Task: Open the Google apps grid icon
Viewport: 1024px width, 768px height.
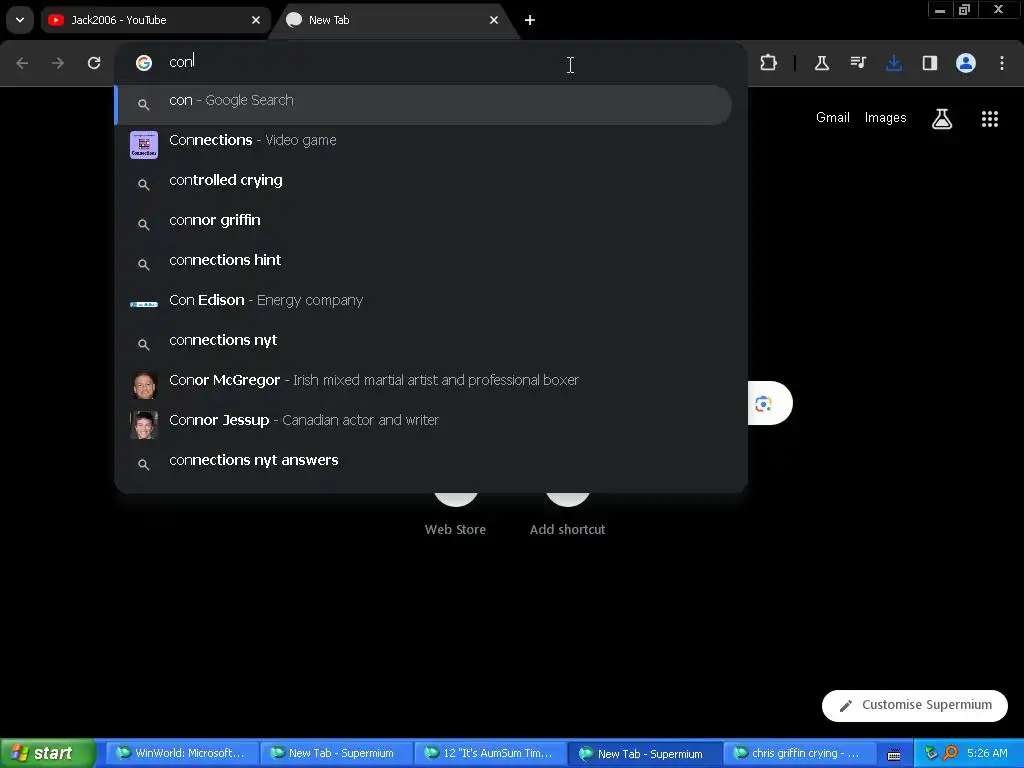Action: click(989, 118)
